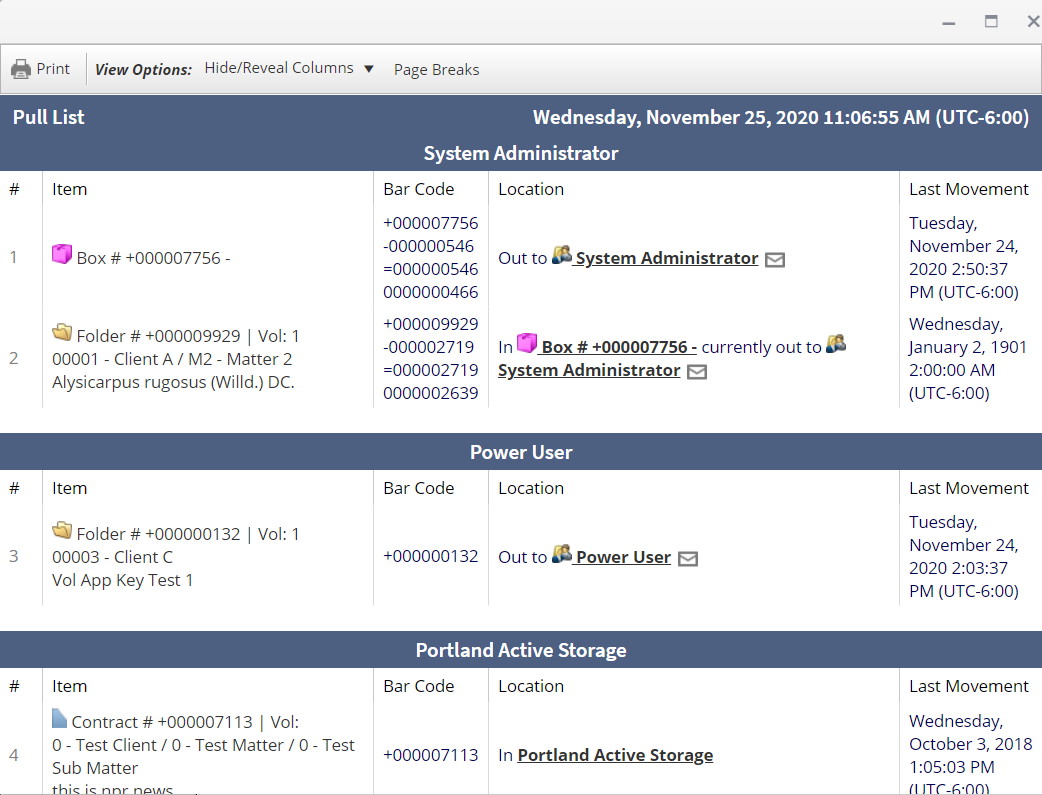This screenshot has width=1042, height=795.
Task: Click the '00003 - Client C' text
Action: 112,557
